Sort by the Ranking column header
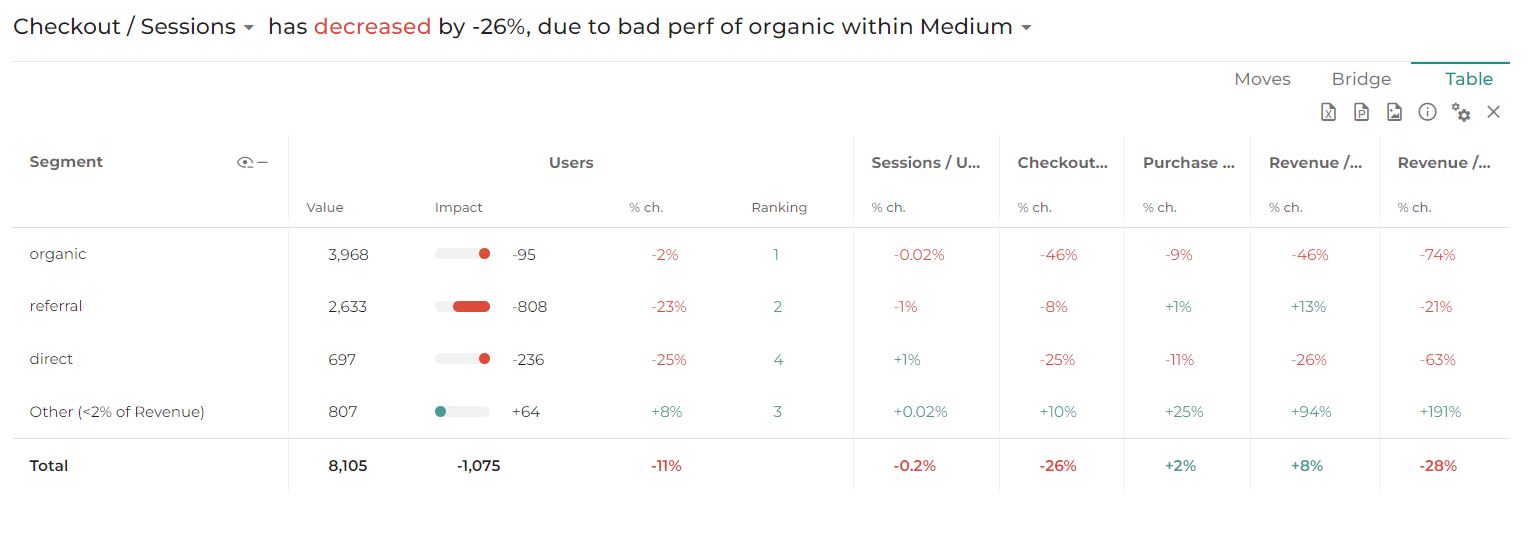Viewport: 1532px width, 547px height. pyautogui.click(x=779, y=208)
